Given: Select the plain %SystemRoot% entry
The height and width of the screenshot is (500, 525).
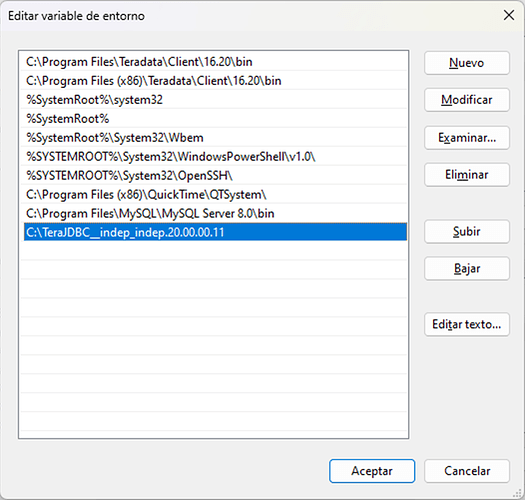Looking at the screenshot, I should click(x=215, y=119).
